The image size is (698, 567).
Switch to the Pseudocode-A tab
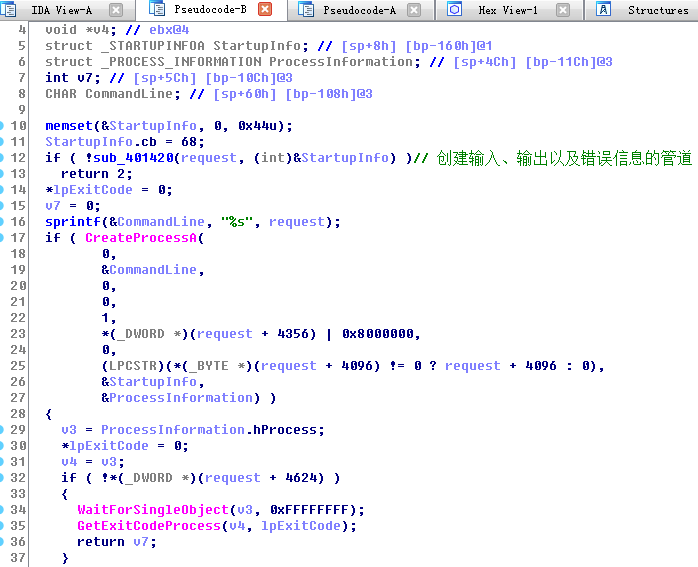pyautogui.click(x=359, y=10)
